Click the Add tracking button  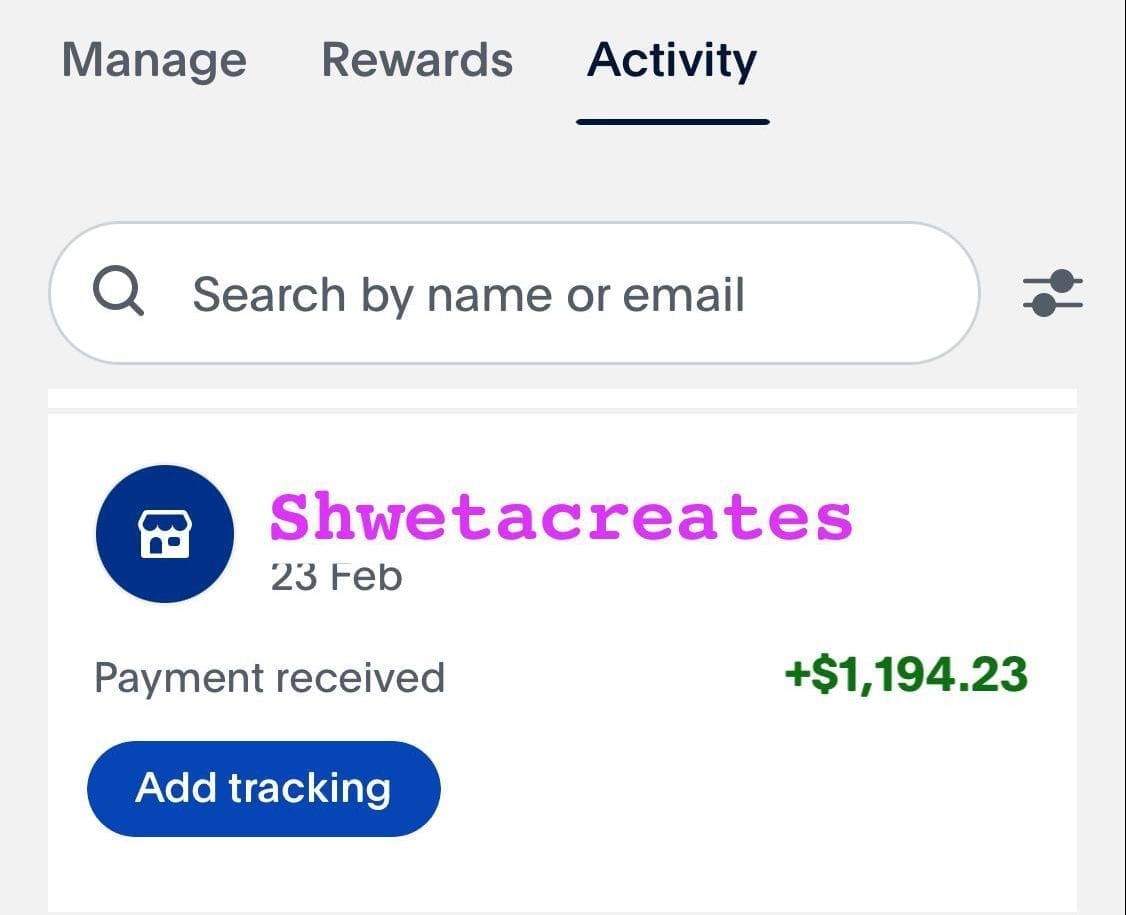click(264, 789)
